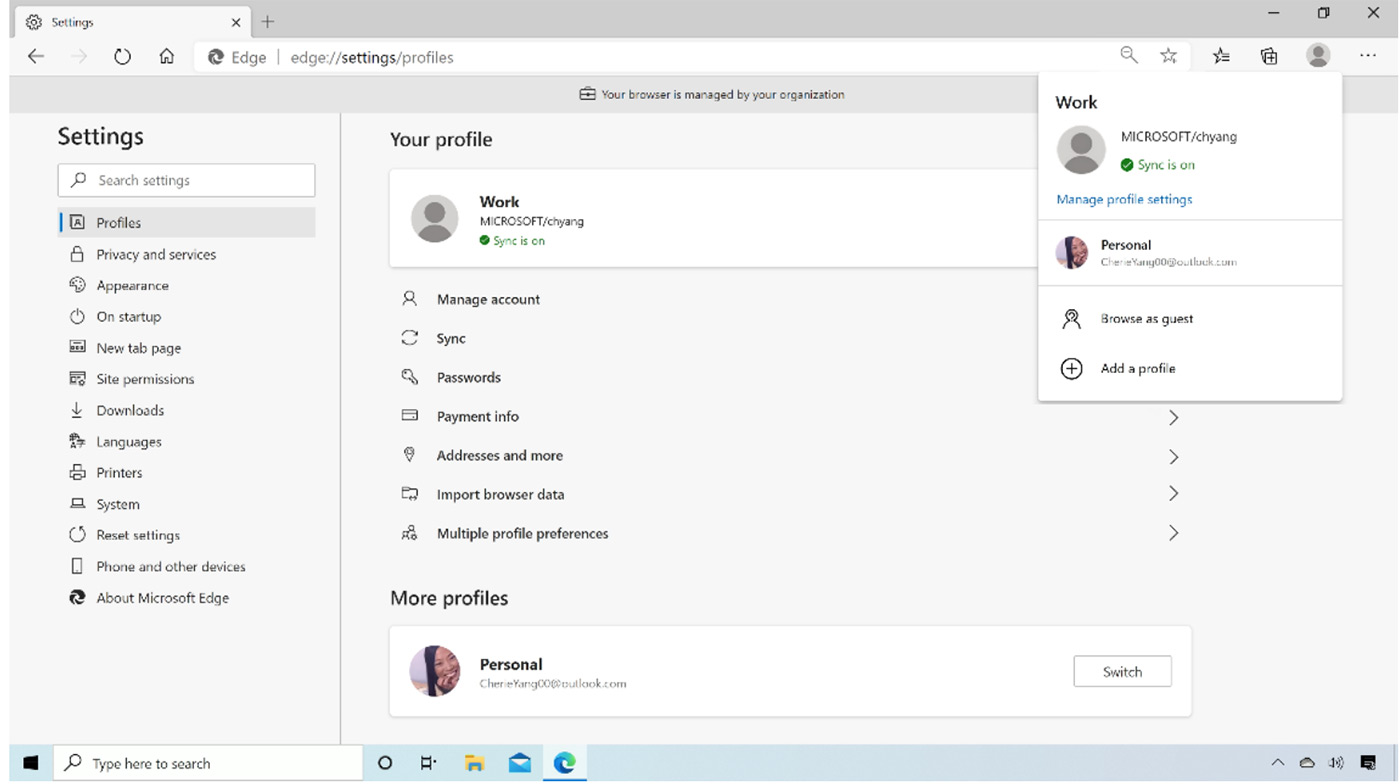Expand Addresses and more chevron
The width and height of the screenshot is (1400, 784).
1174,456
